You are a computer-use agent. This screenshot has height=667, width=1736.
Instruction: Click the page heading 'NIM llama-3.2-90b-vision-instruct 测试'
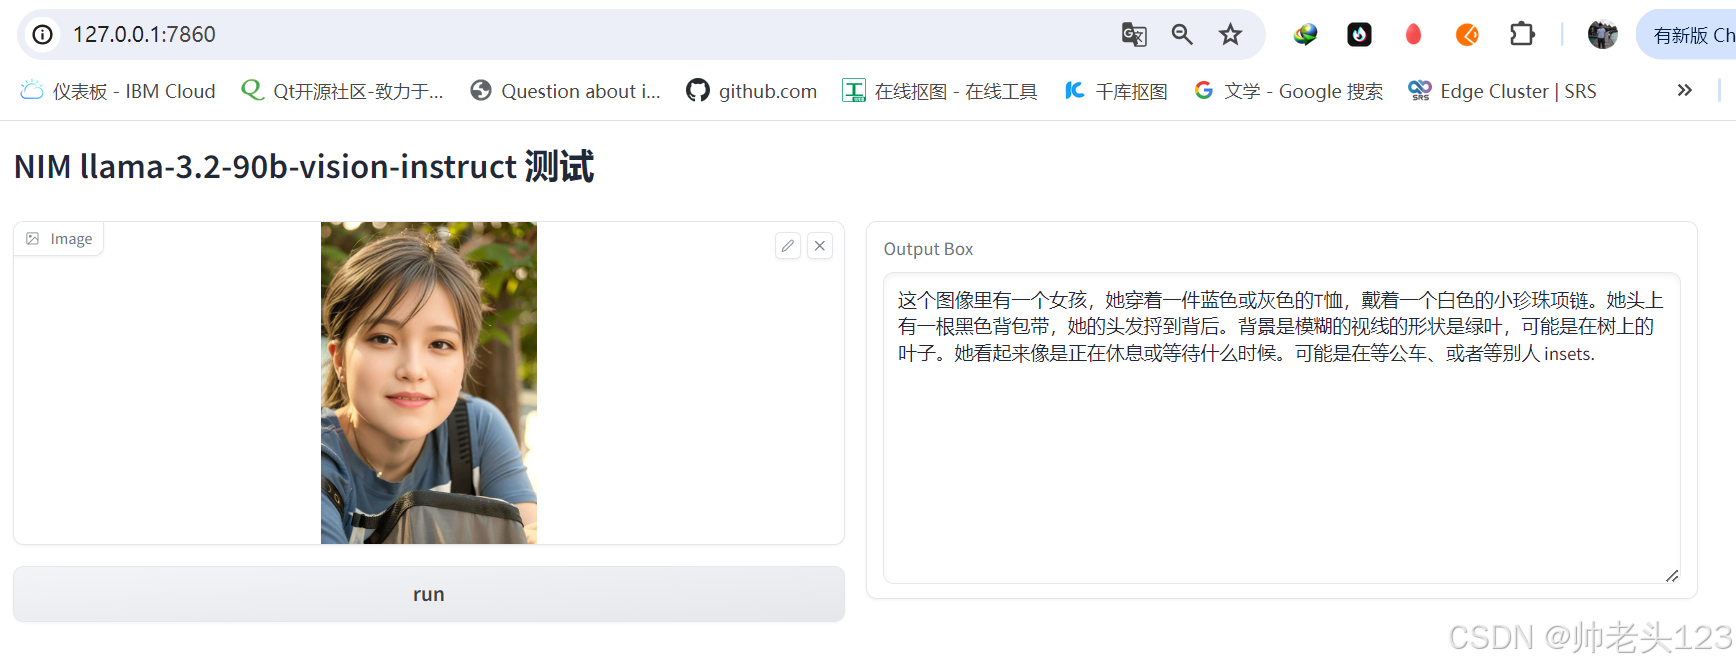[304, 166]
